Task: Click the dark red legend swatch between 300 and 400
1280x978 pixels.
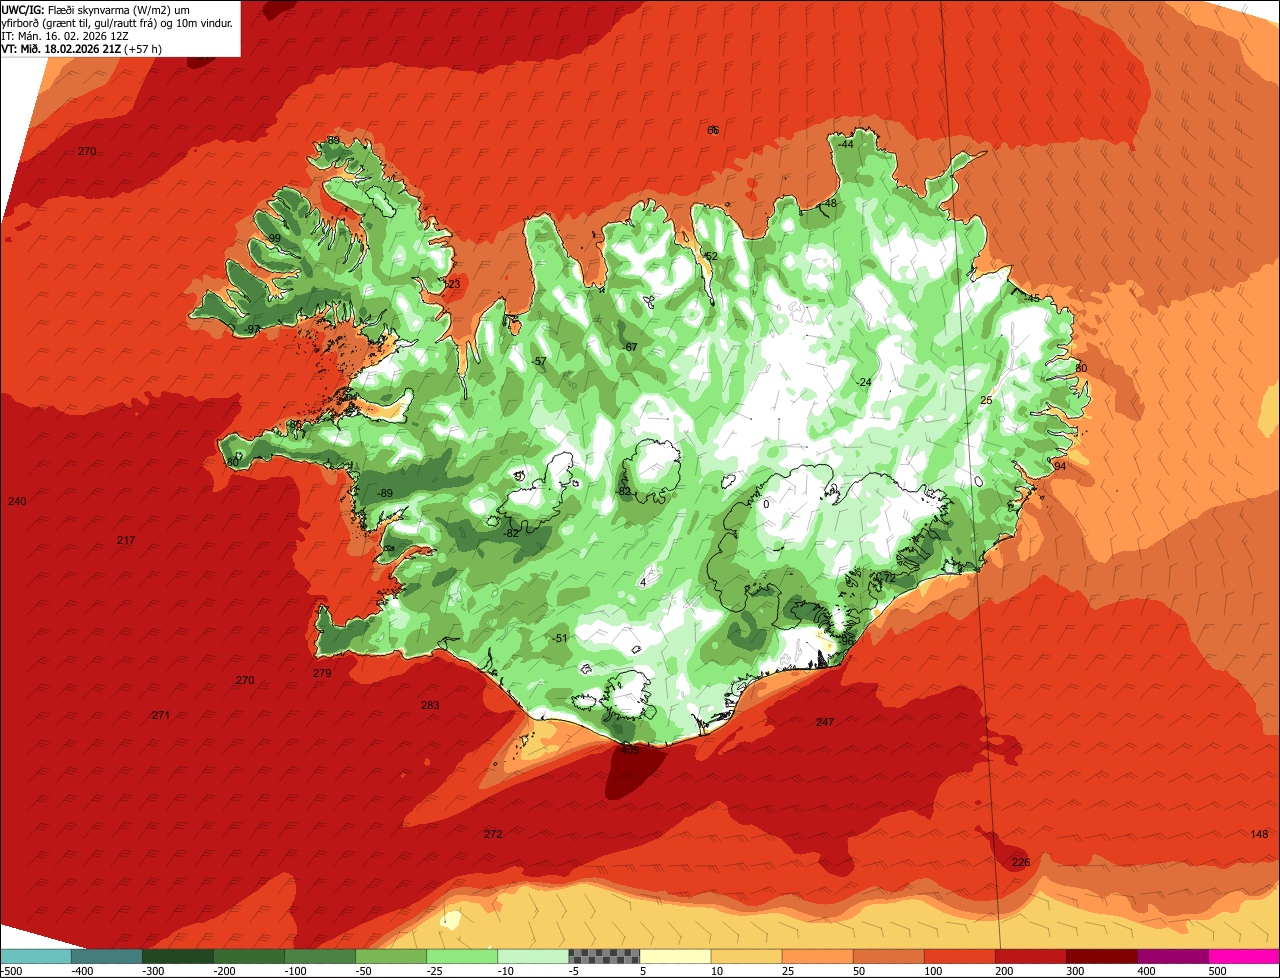Action: (1101, 956)
